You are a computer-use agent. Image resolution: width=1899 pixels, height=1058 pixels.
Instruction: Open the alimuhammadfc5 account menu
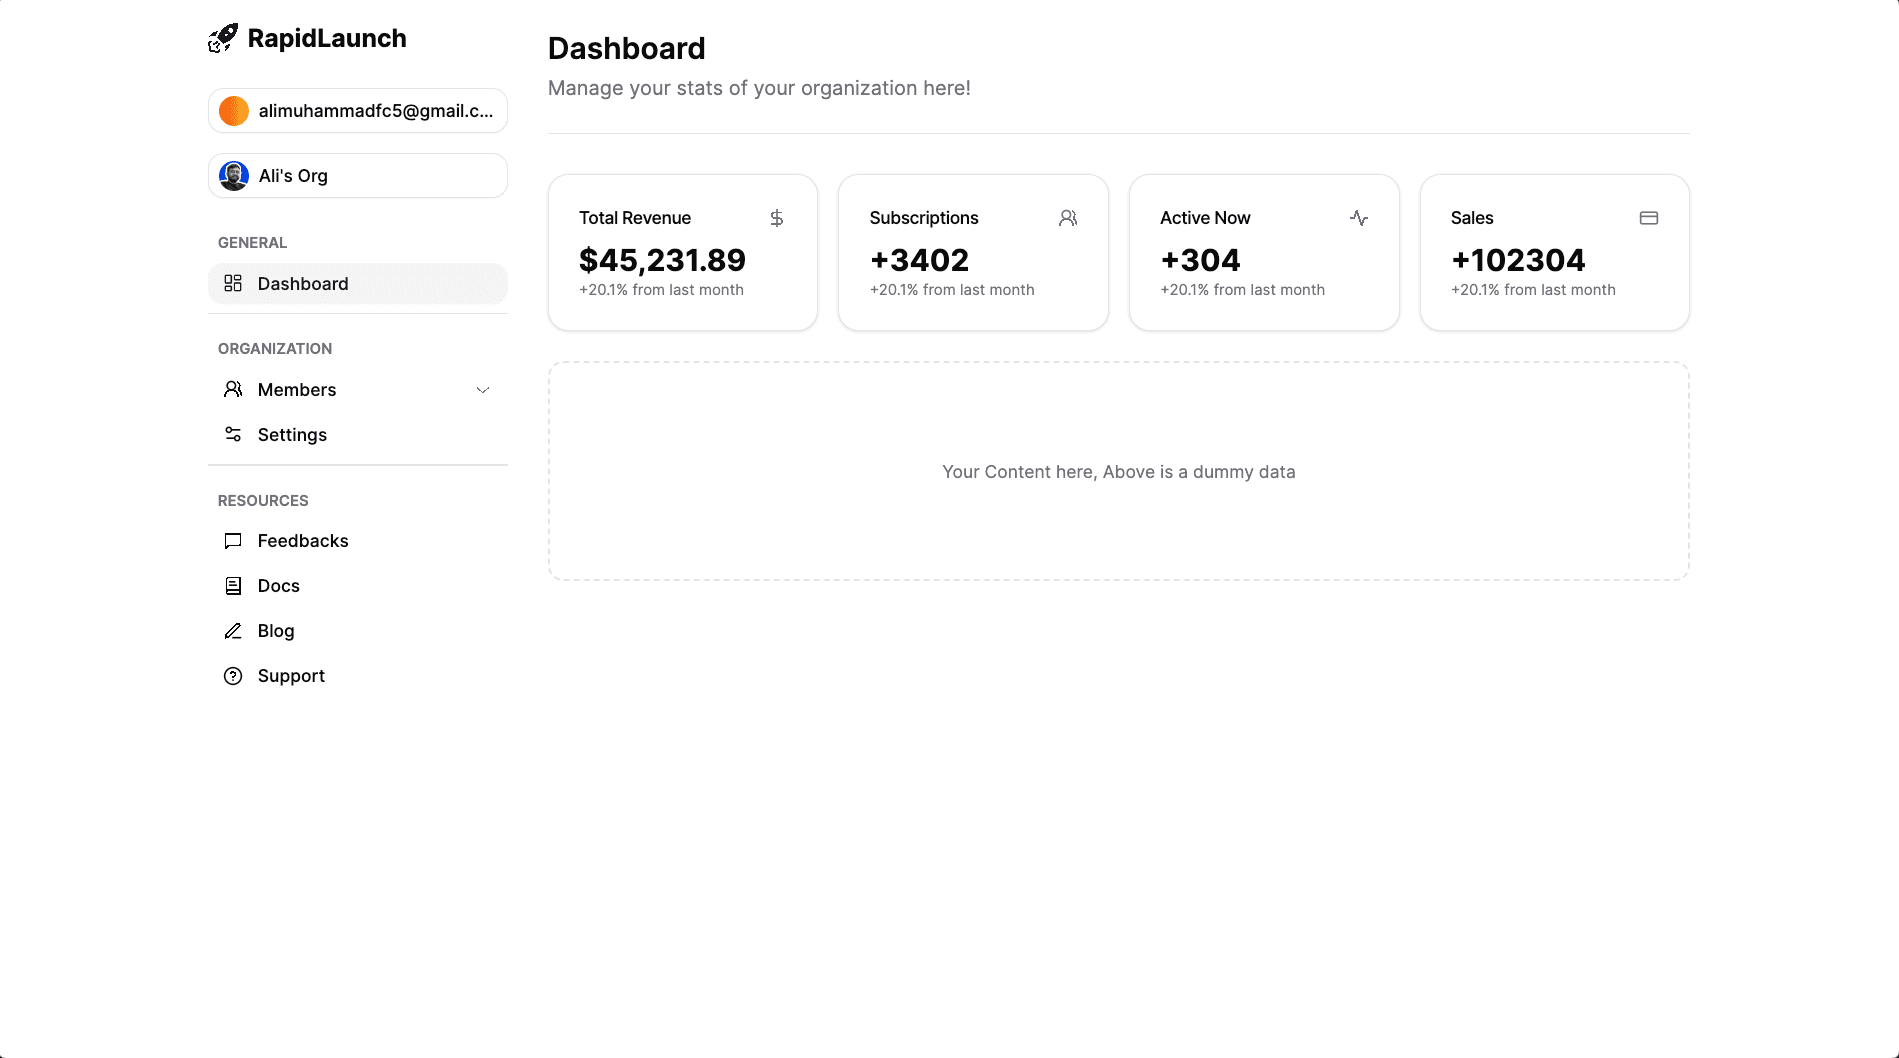tap(357, 110)
